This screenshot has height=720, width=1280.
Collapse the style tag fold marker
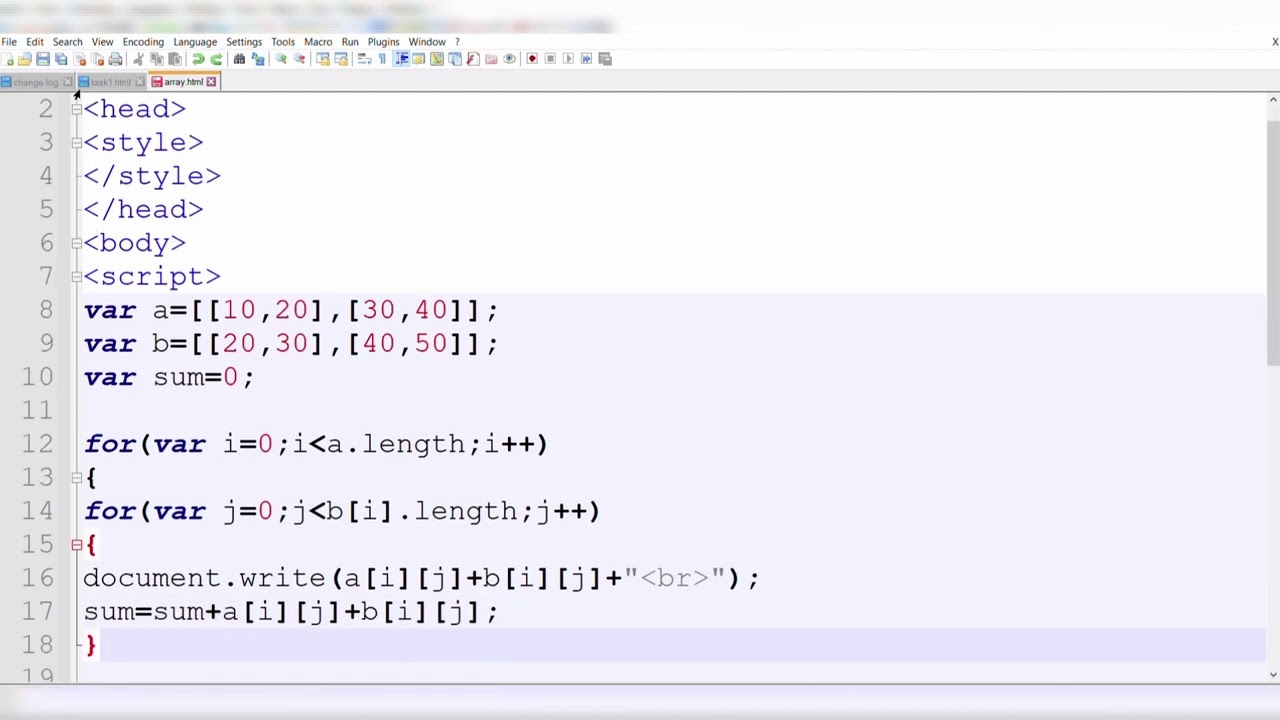pos(77,143)
